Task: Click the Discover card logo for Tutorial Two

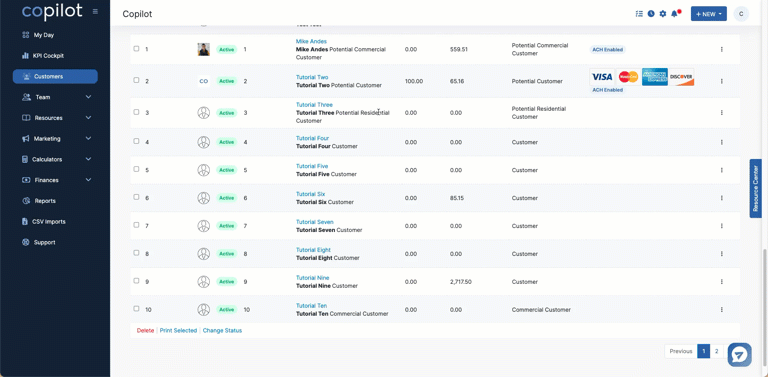Action: pyautogui.click(x=681, y=77)
